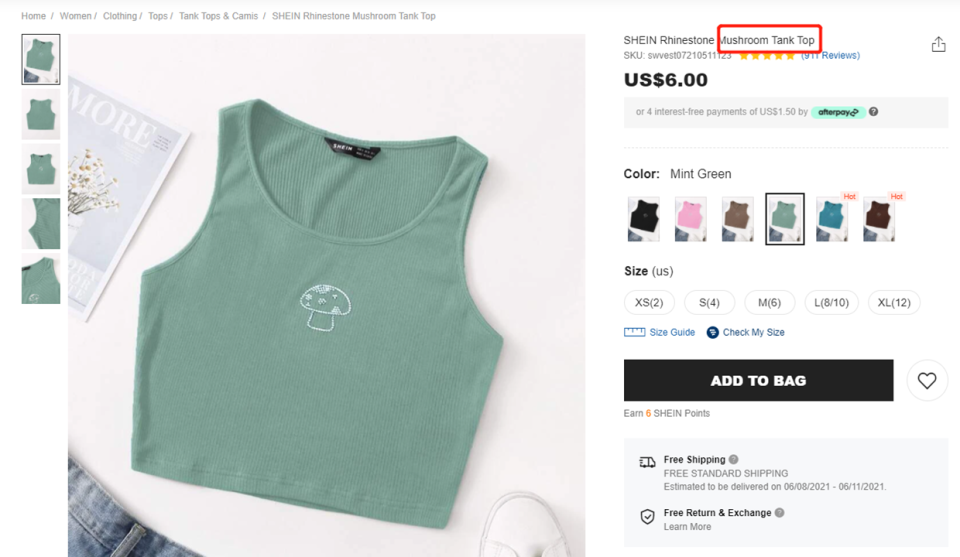The width and height of the screenshot is (960, 557).
Task: Click the share icon
Action: [x=938, y=44]
